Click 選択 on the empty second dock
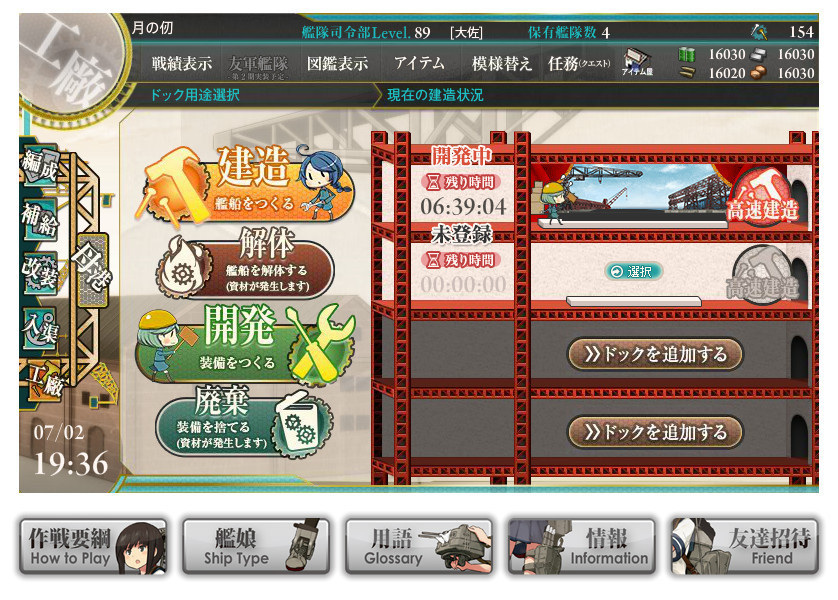Viewport: 838px width, 600px height. click(633, 271)
